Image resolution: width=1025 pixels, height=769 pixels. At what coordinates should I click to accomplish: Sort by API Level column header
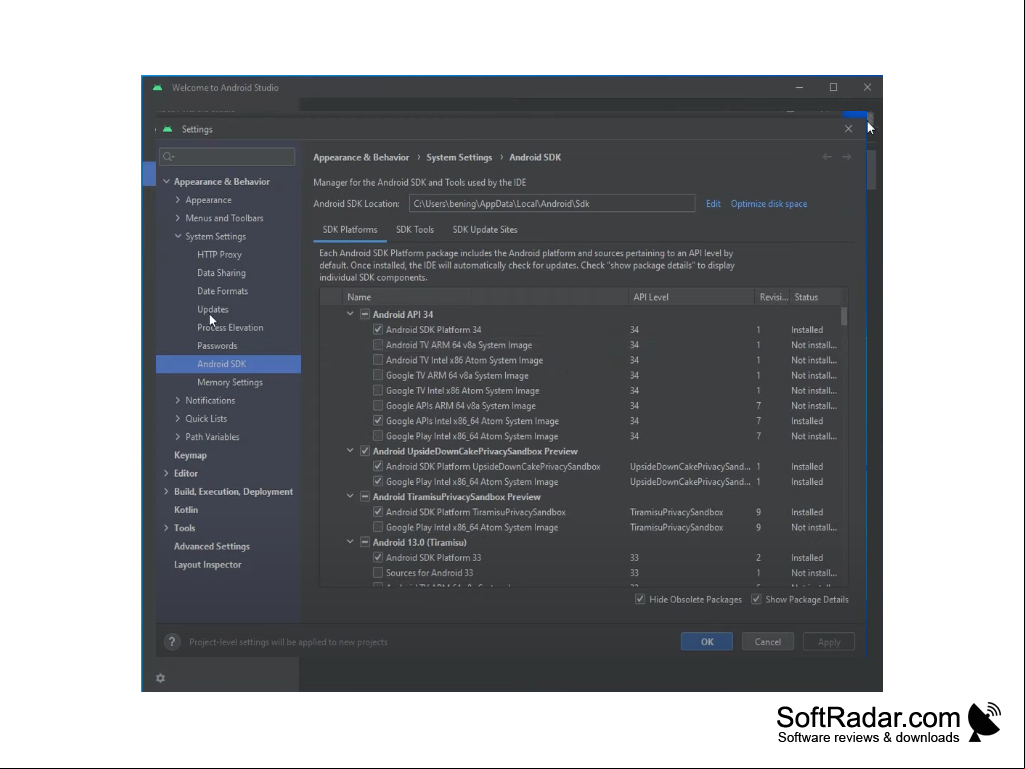[691, 297]
